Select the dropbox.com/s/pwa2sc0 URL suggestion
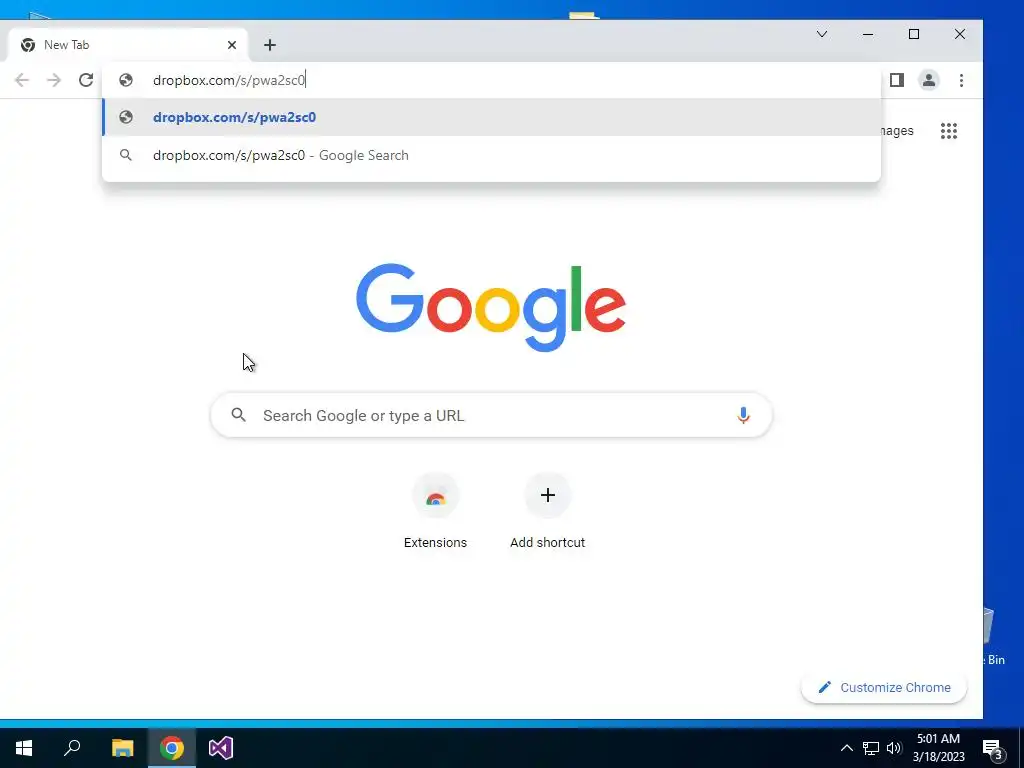The width and height of the screenshot is (1024, 768). (x=491, y=118)
